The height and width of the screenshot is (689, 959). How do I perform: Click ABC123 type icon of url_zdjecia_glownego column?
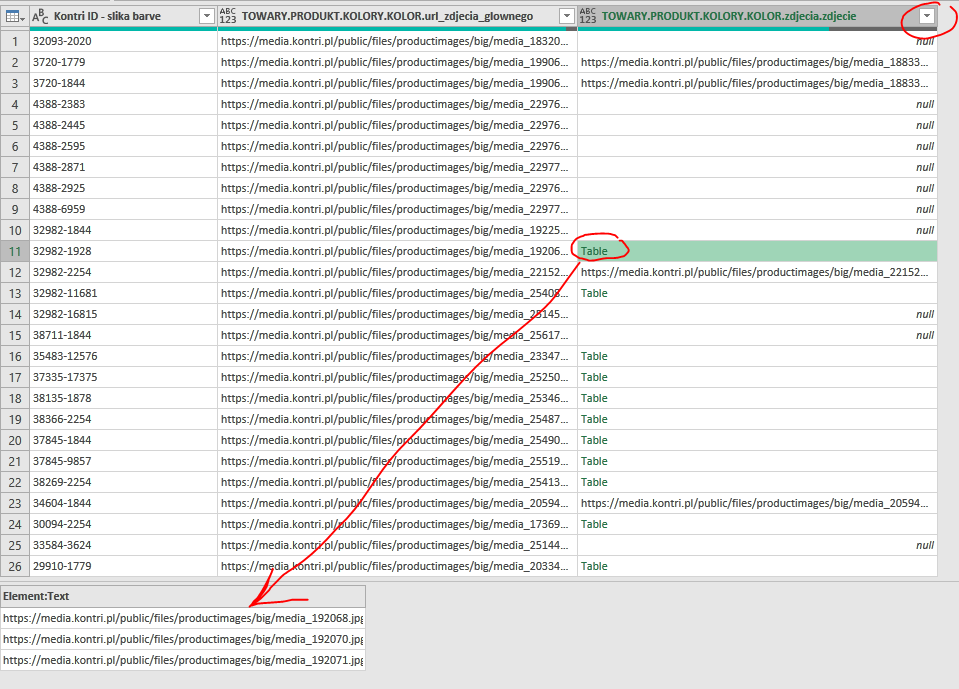pos(228,17)
